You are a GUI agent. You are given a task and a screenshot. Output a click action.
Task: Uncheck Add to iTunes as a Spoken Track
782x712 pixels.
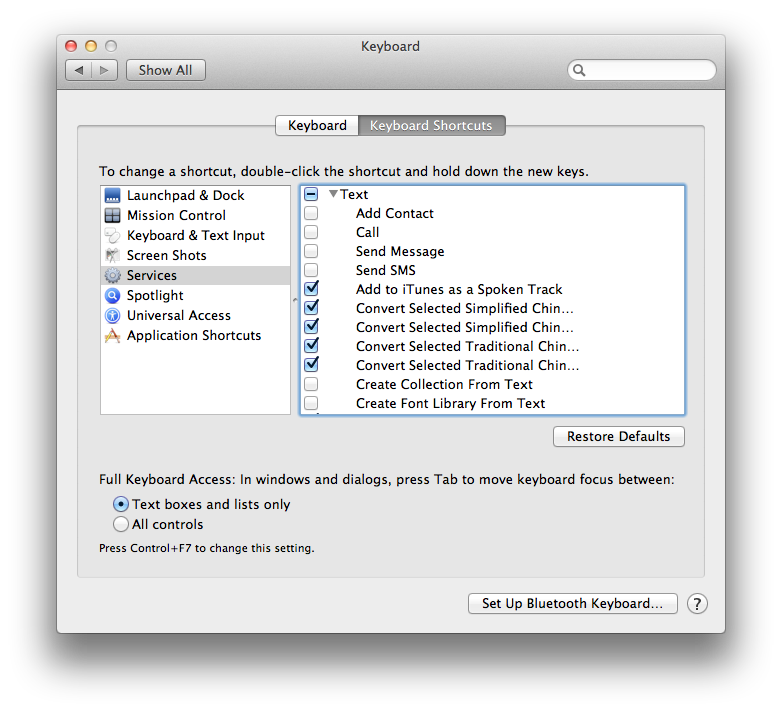pyautogui.click(x=312, y=289)
